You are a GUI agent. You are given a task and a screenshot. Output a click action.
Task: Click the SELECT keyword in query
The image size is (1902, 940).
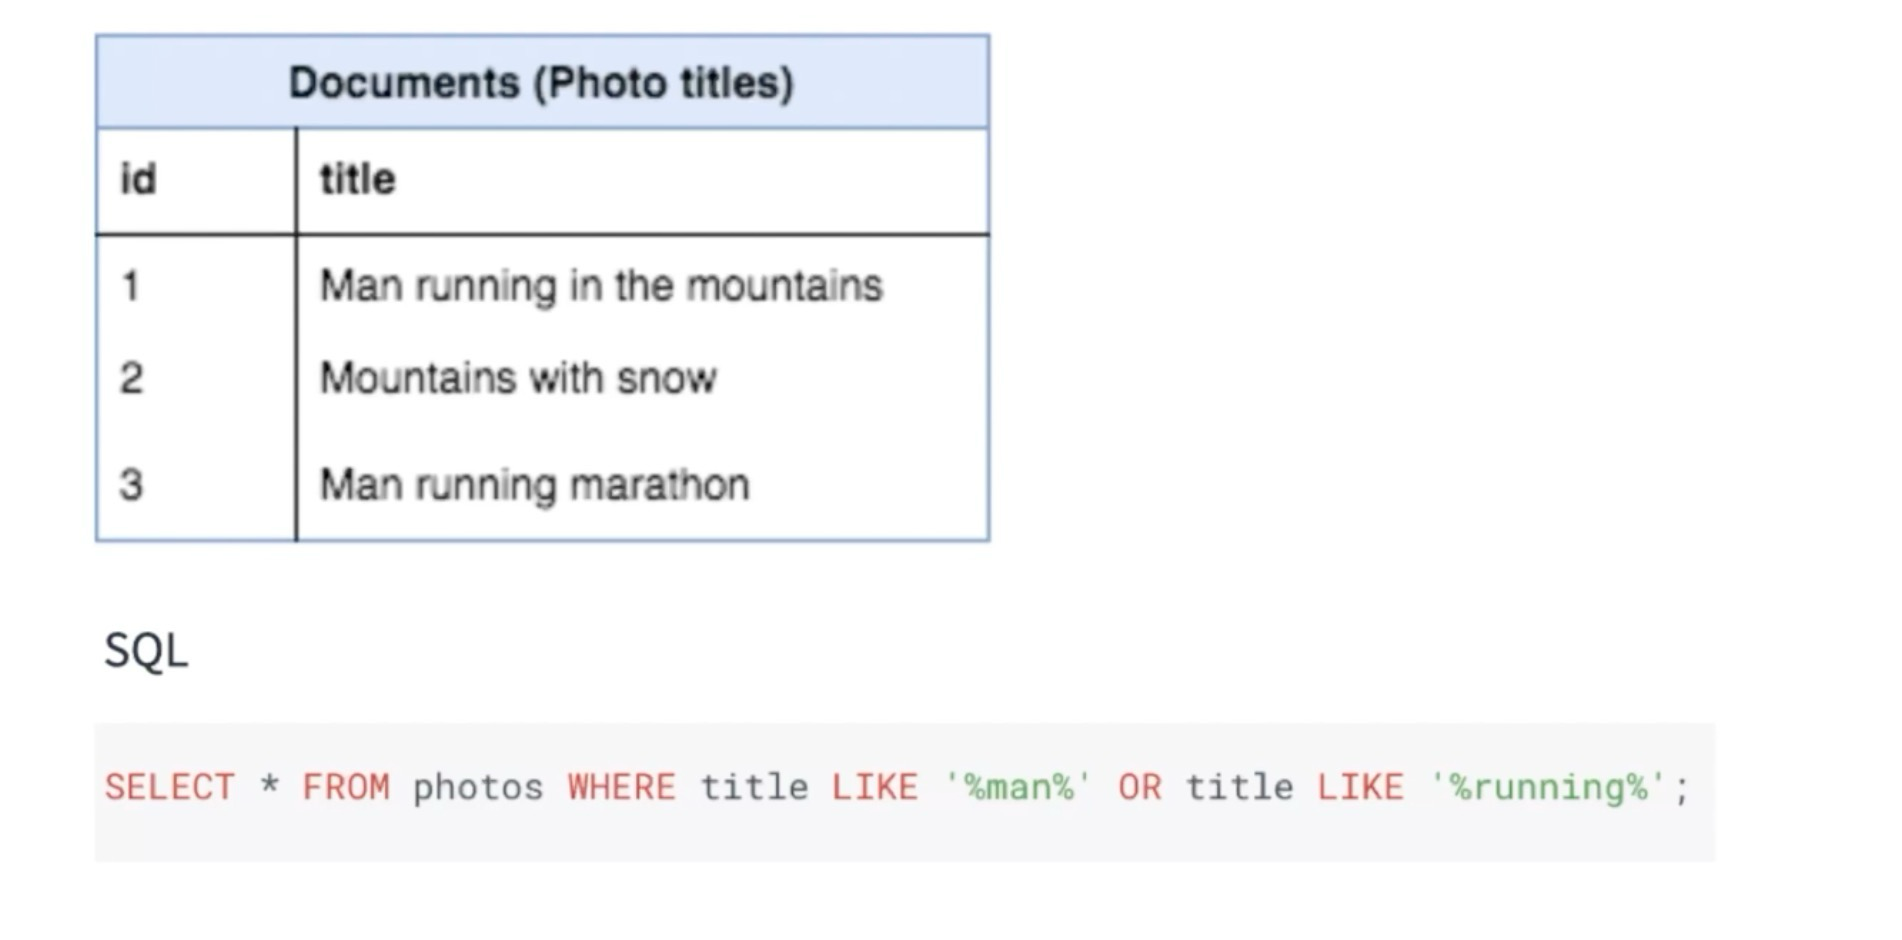point(169,787)
